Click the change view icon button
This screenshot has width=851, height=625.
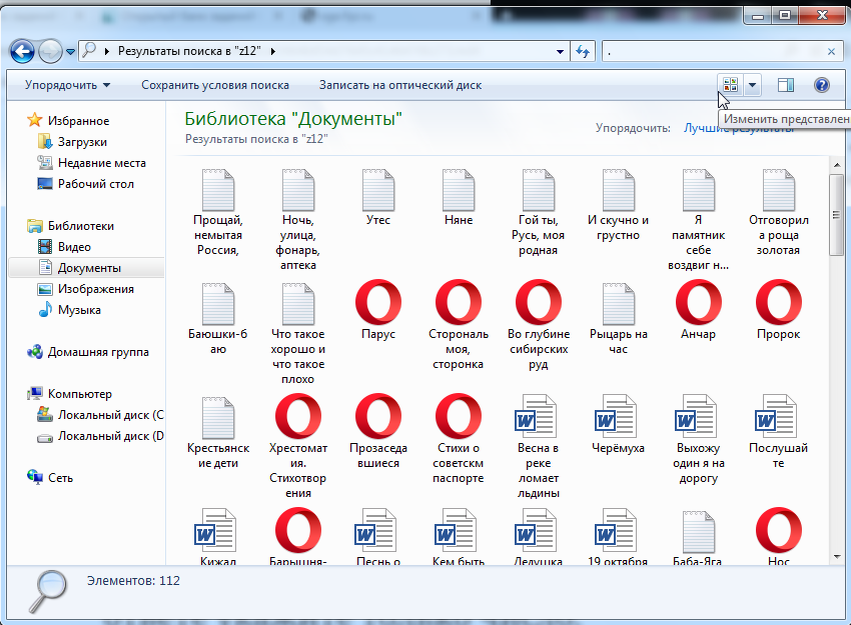click(x=731, y=85)
